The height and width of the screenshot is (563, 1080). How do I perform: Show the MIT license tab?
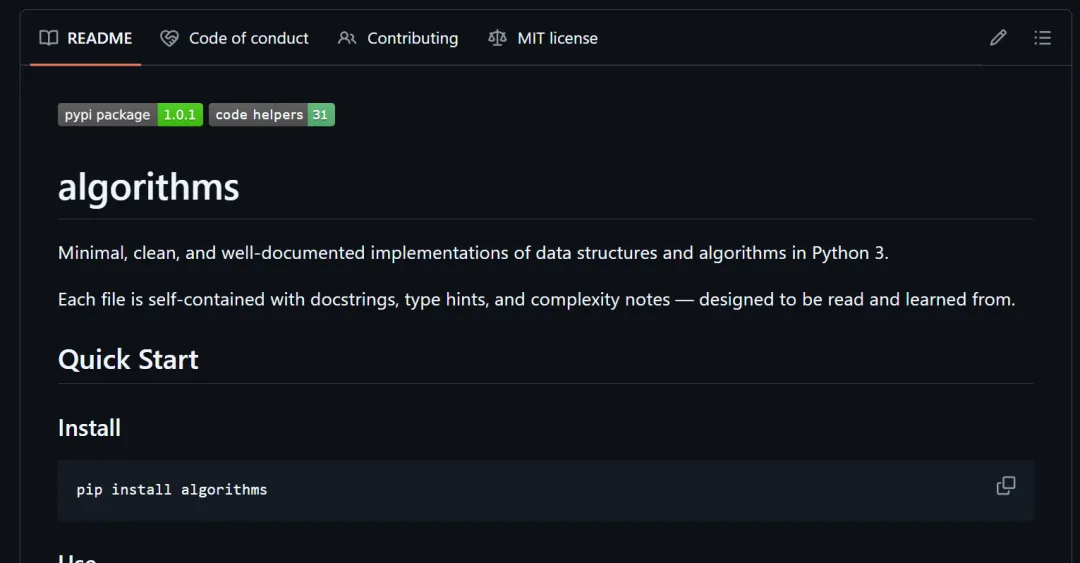557,38
